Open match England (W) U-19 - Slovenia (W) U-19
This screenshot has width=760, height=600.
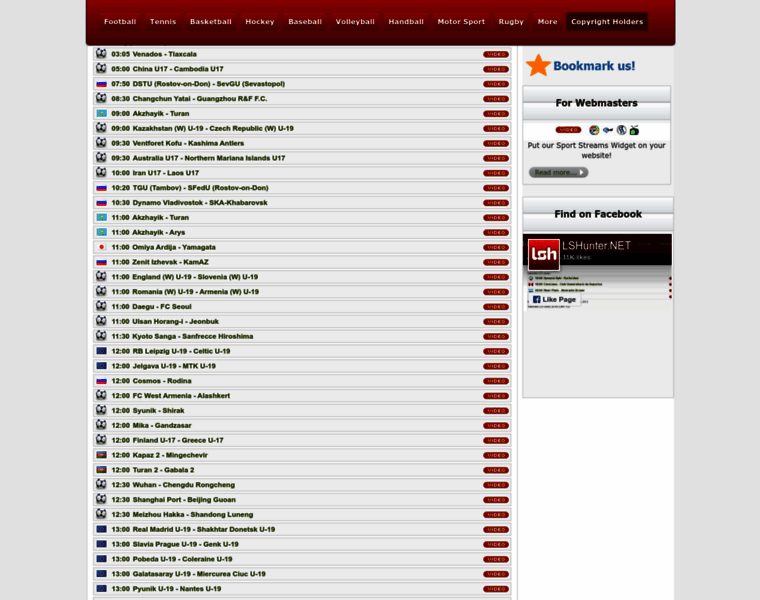(x=195, y=277)
